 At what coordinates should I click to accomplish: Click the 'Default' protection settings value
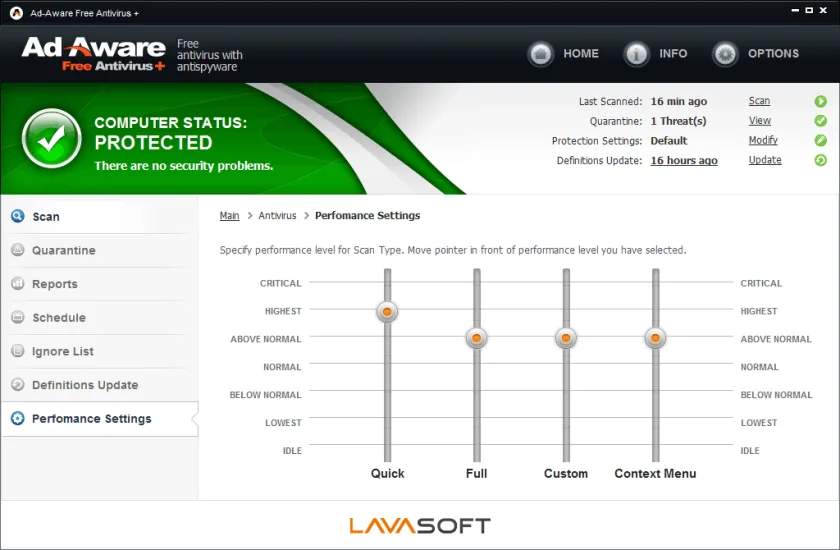pos(669,140)
